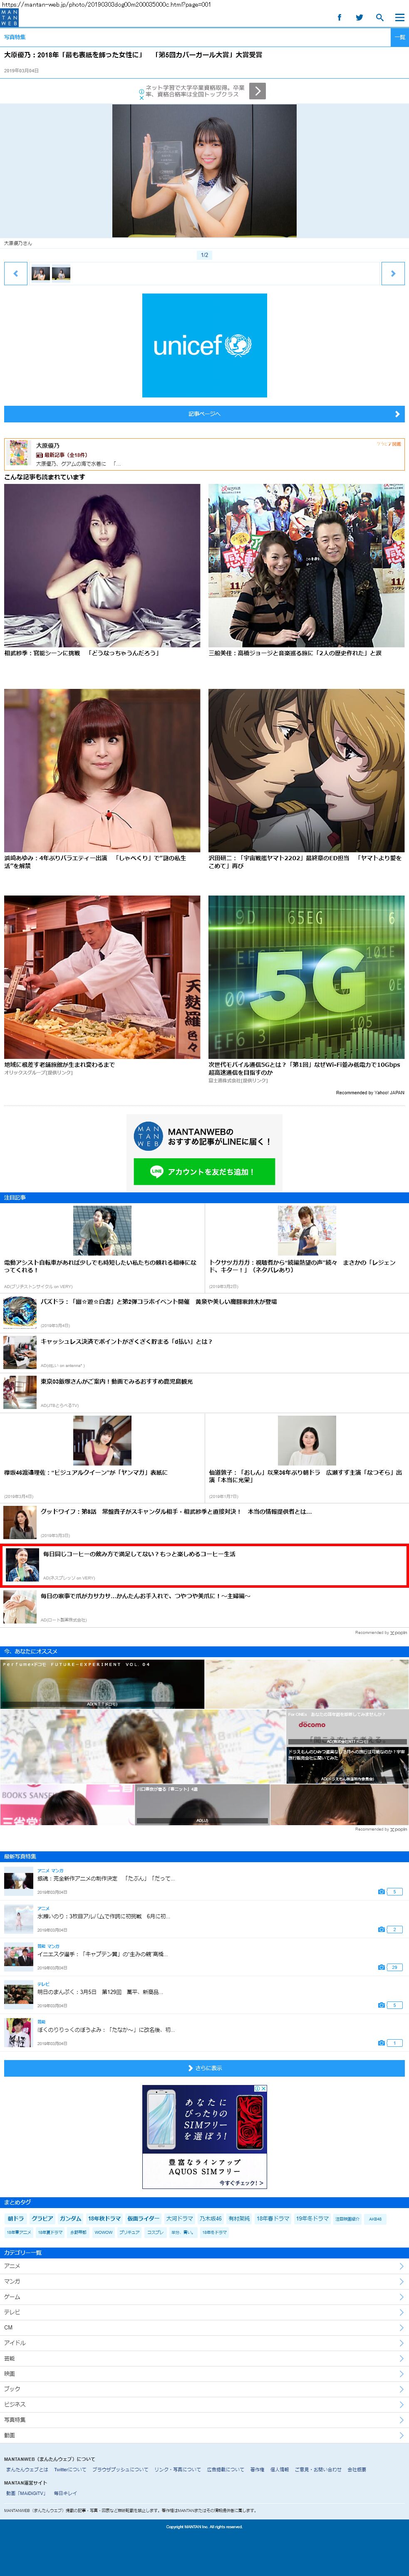Select the second photo thumbnail under the gallery
The width and height of the screenshot is (409, 2576).
[x=61, y=273]
